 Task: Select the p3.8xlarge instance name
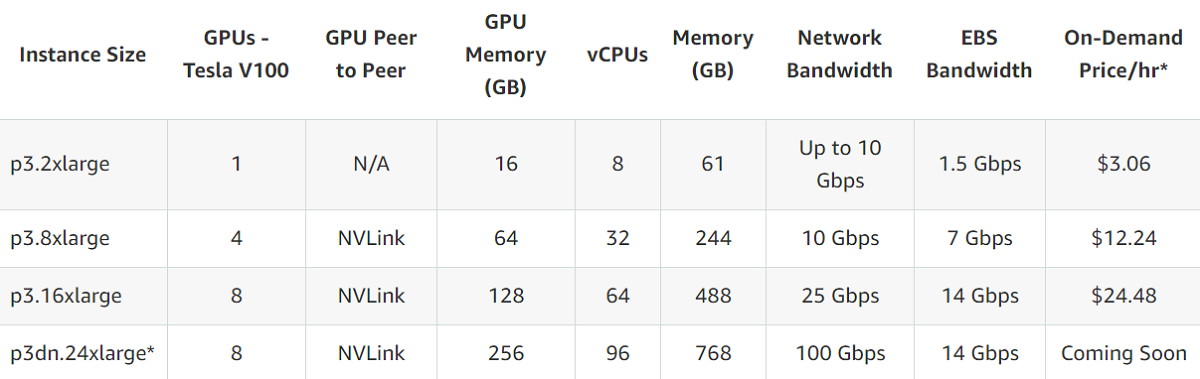(60, 238)
